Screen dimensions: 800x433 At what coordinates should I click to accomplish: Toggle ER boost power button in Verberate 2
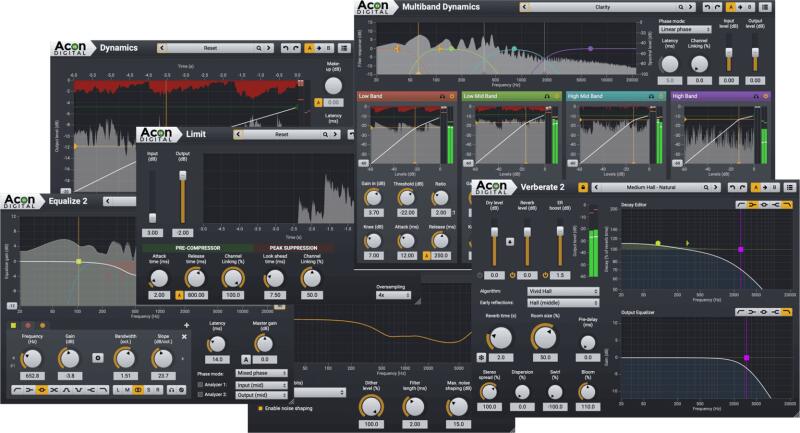coord(545,275)
